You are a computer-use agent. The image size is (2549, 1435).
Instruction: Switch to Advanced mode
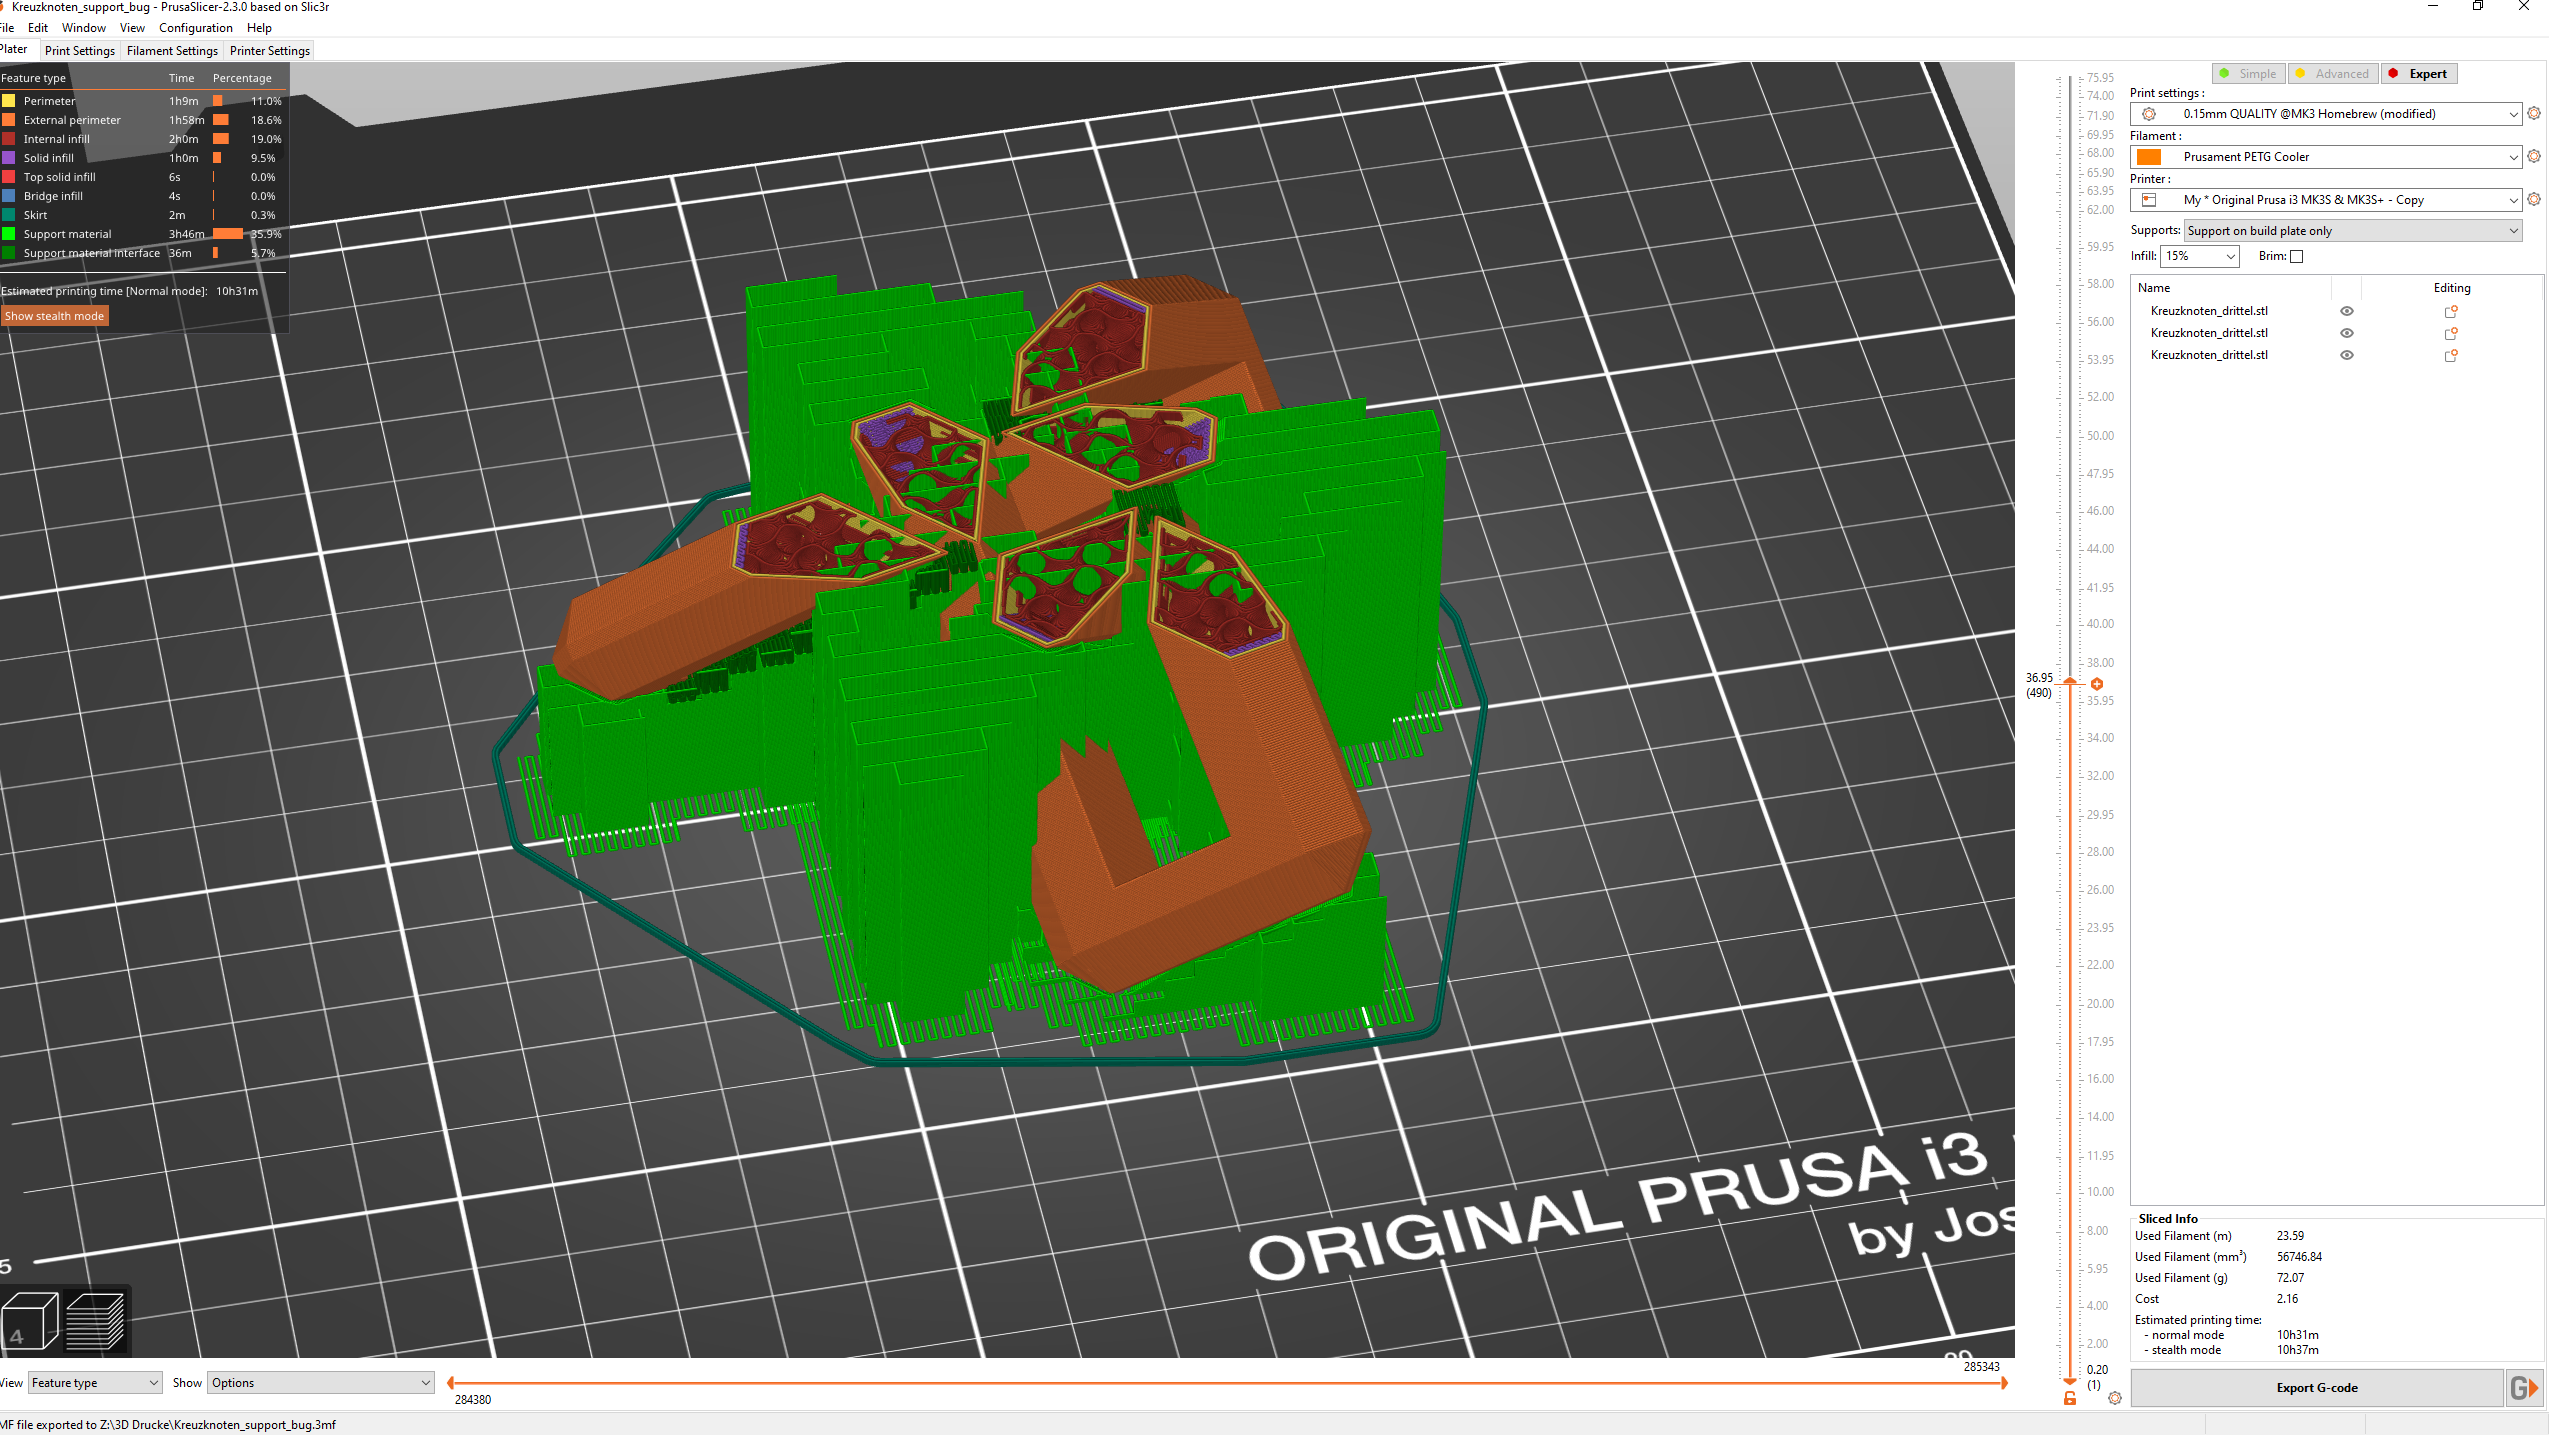click(x=2333, y=73)
